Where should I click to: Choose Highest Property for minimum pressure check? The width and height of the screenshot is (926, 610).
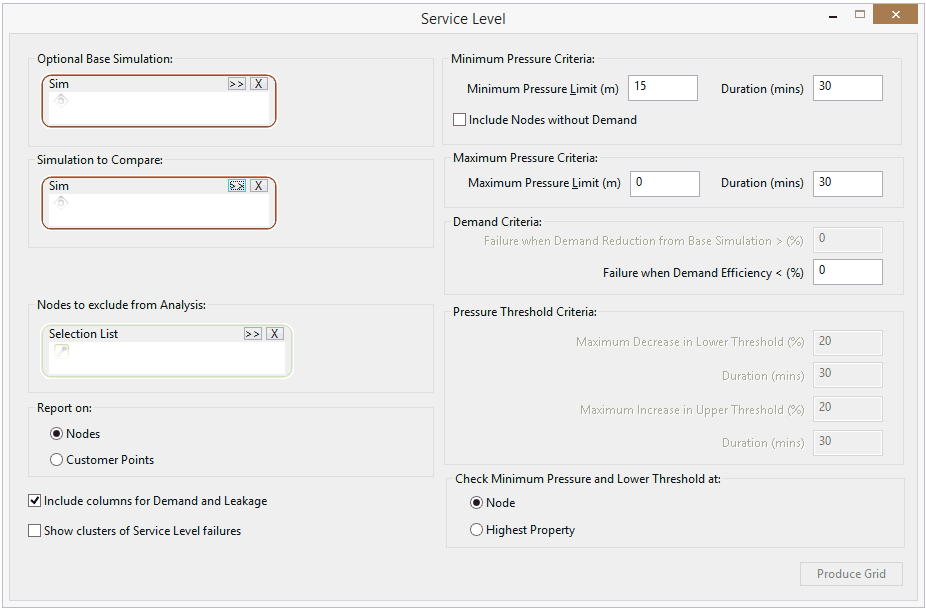tap(477, 530)
